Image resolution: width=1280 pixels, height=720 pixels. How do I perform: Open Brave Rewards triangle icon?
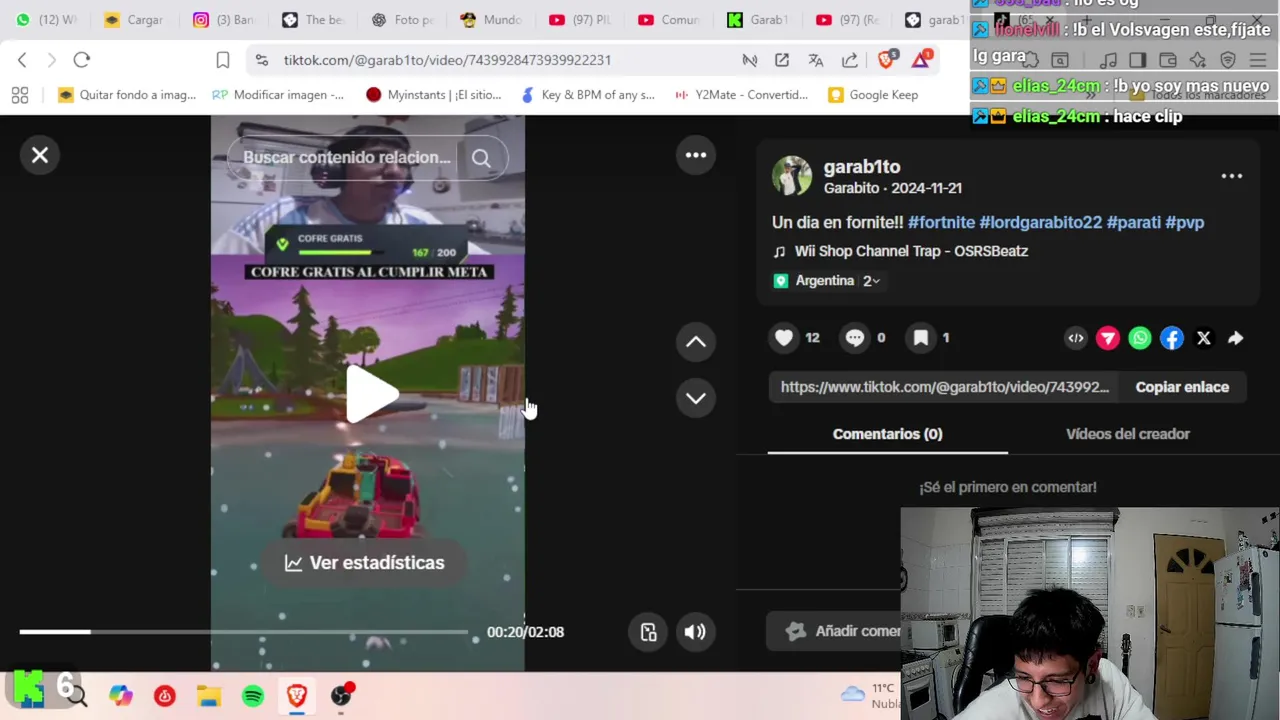click(x=921, y=60)
